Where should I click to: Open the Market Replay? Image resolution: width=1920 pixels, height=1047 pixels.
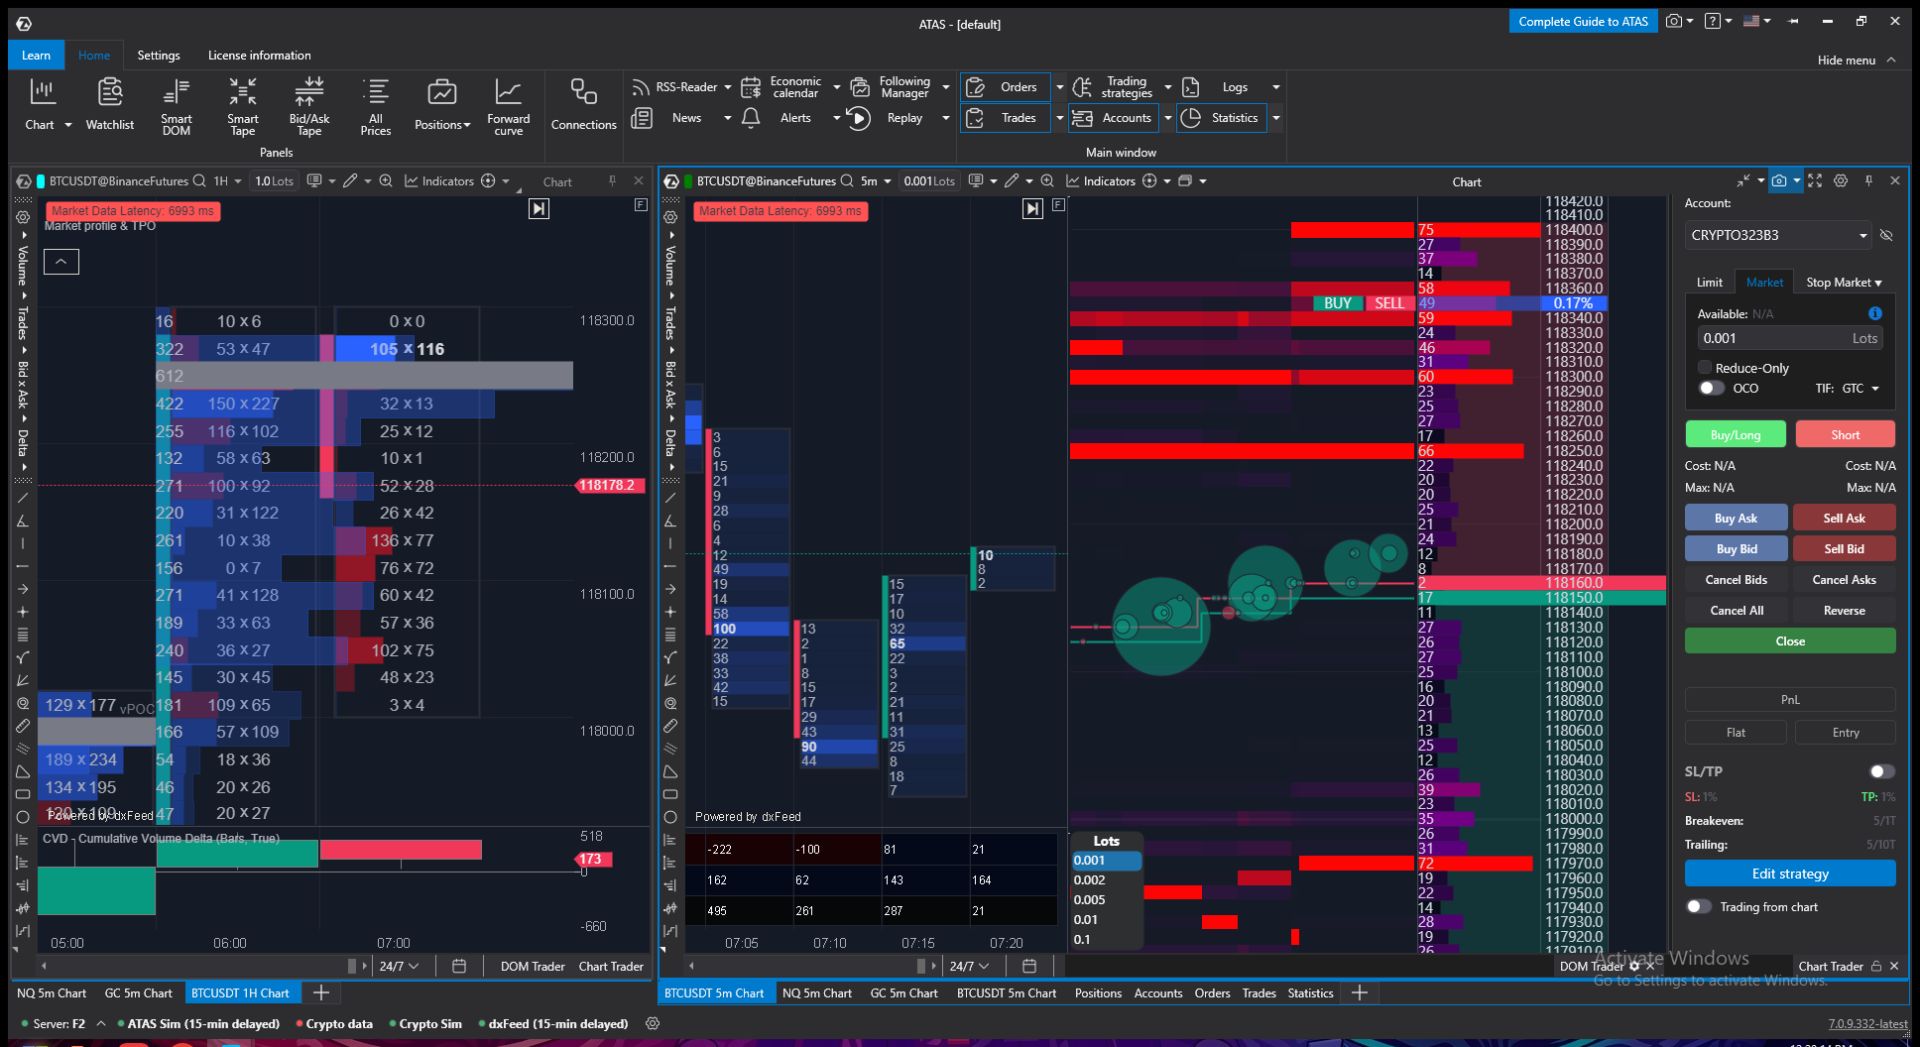886,118
